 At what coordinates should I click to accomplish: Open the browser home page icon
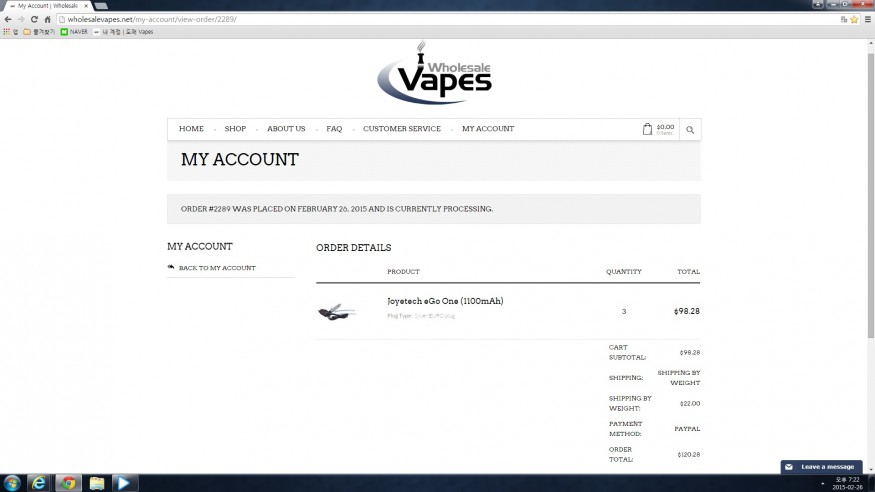[47, 19]
